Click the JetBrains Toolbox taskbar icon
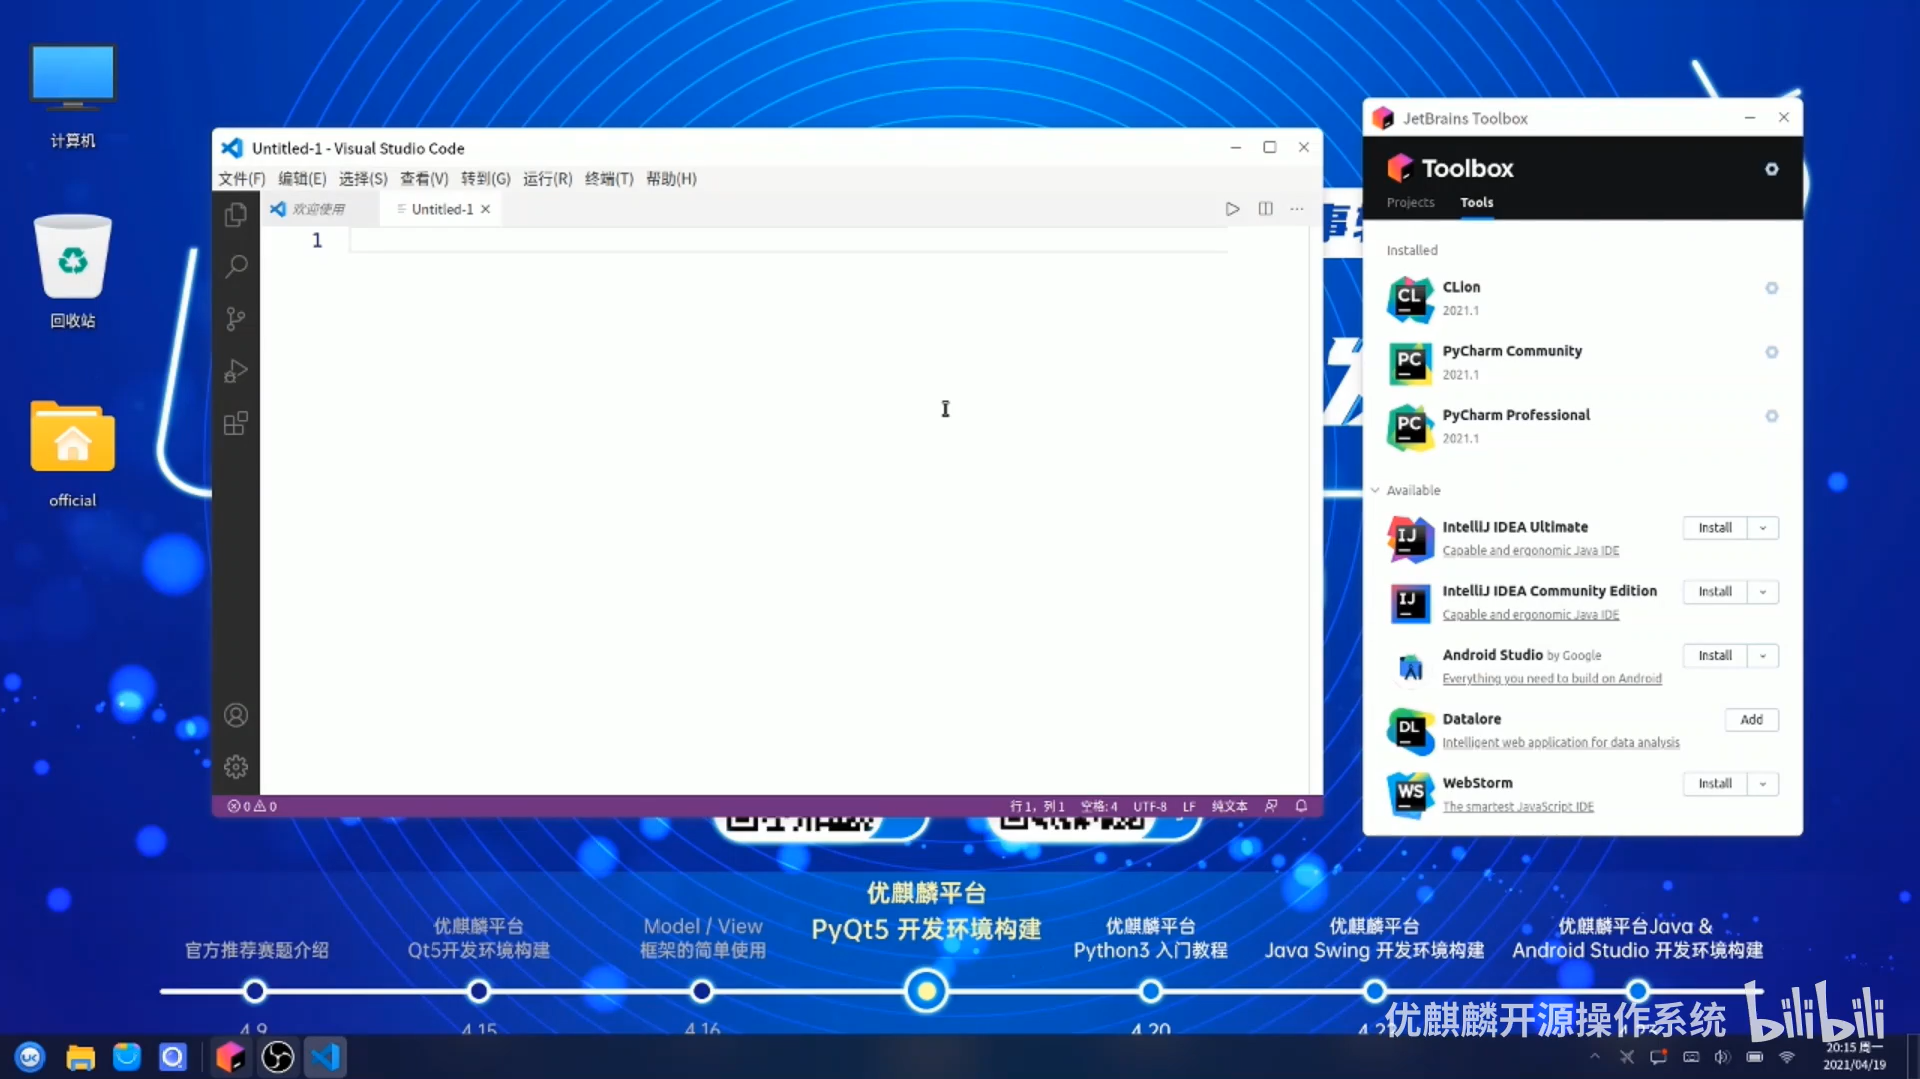 click(x=230, y=1057)
